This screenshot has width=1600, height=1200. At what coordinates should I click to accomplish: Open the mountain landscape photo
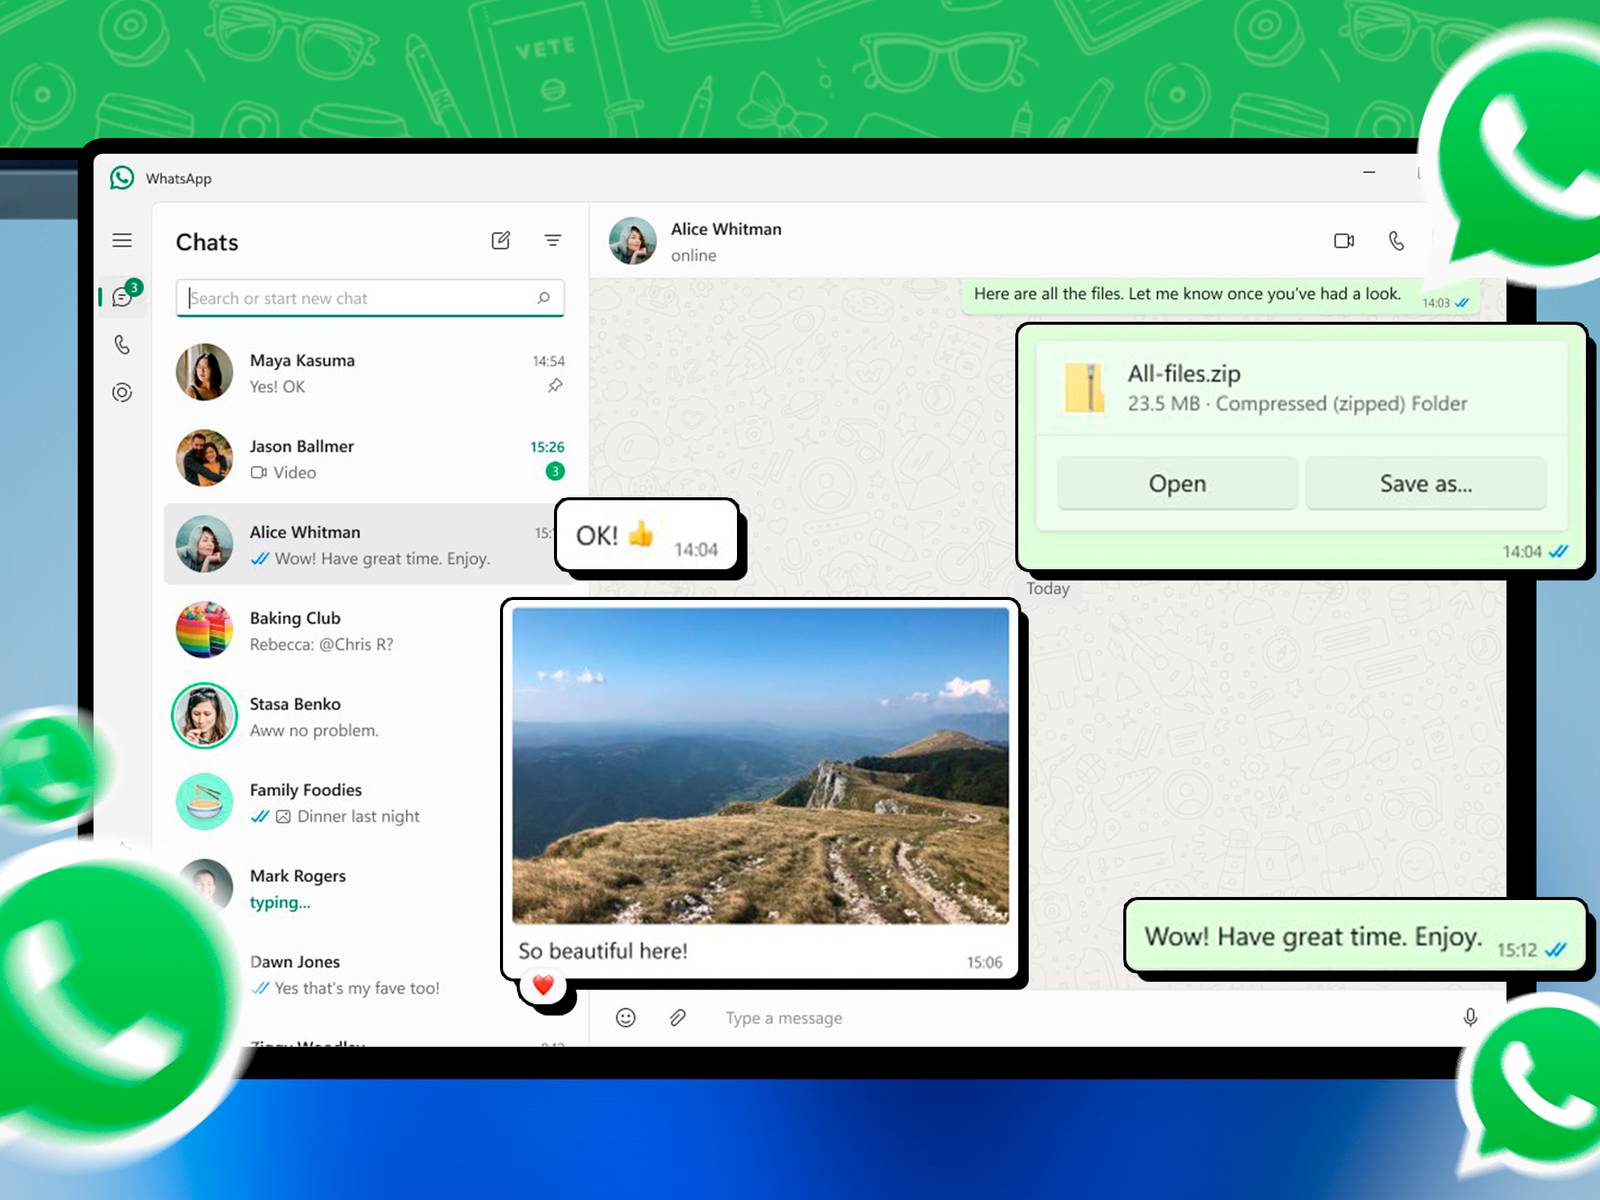(x=760, y=765)
